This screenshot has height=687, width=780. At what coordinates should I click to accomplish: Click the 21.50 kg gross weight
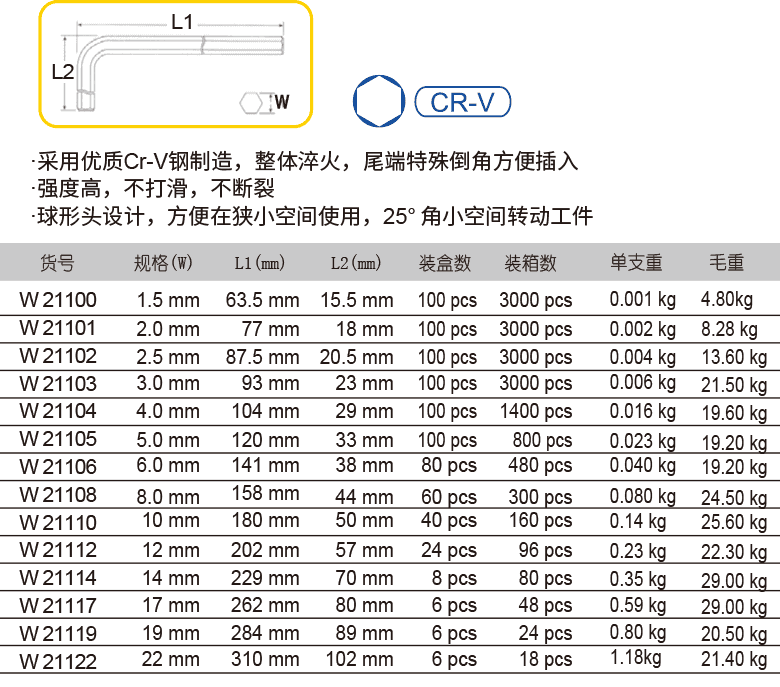pyautogui.click(x=734, y=385)
